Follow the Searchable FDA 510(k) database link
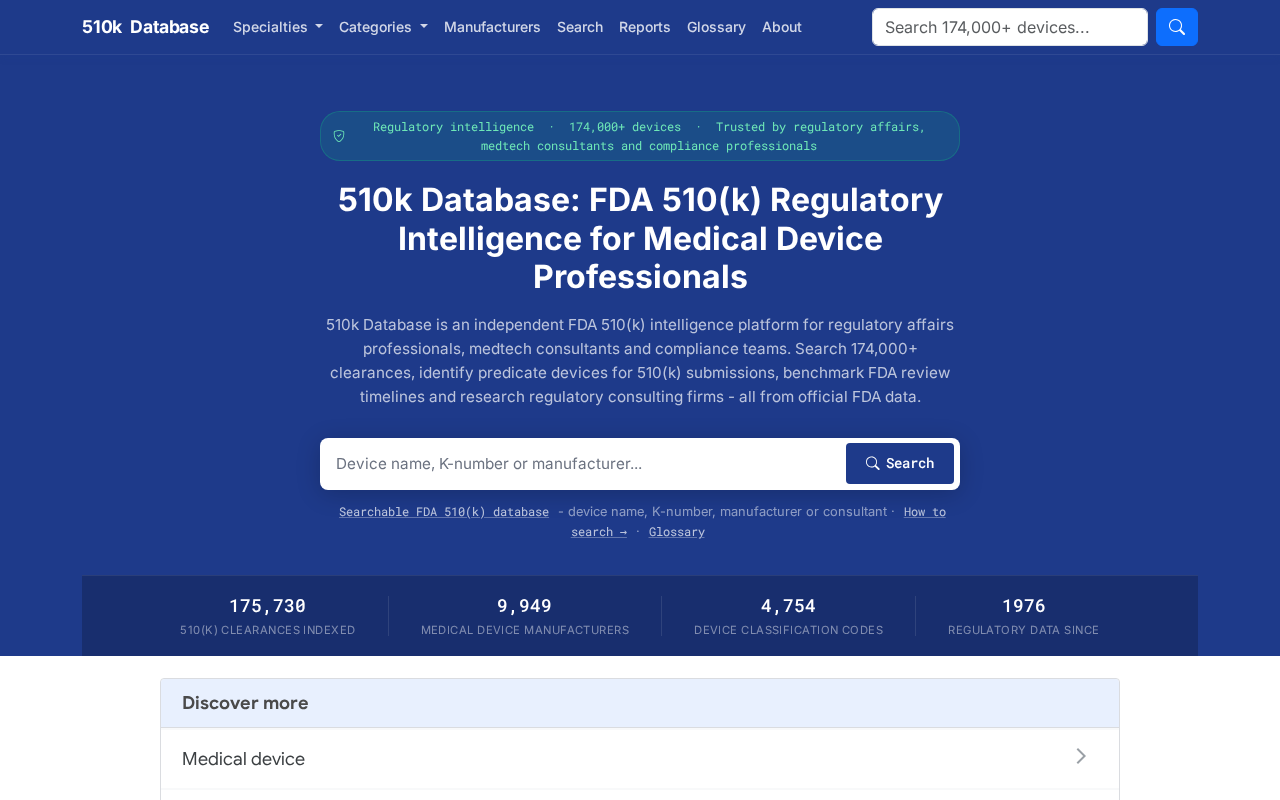1280x800 pixels. coord(444,512)
